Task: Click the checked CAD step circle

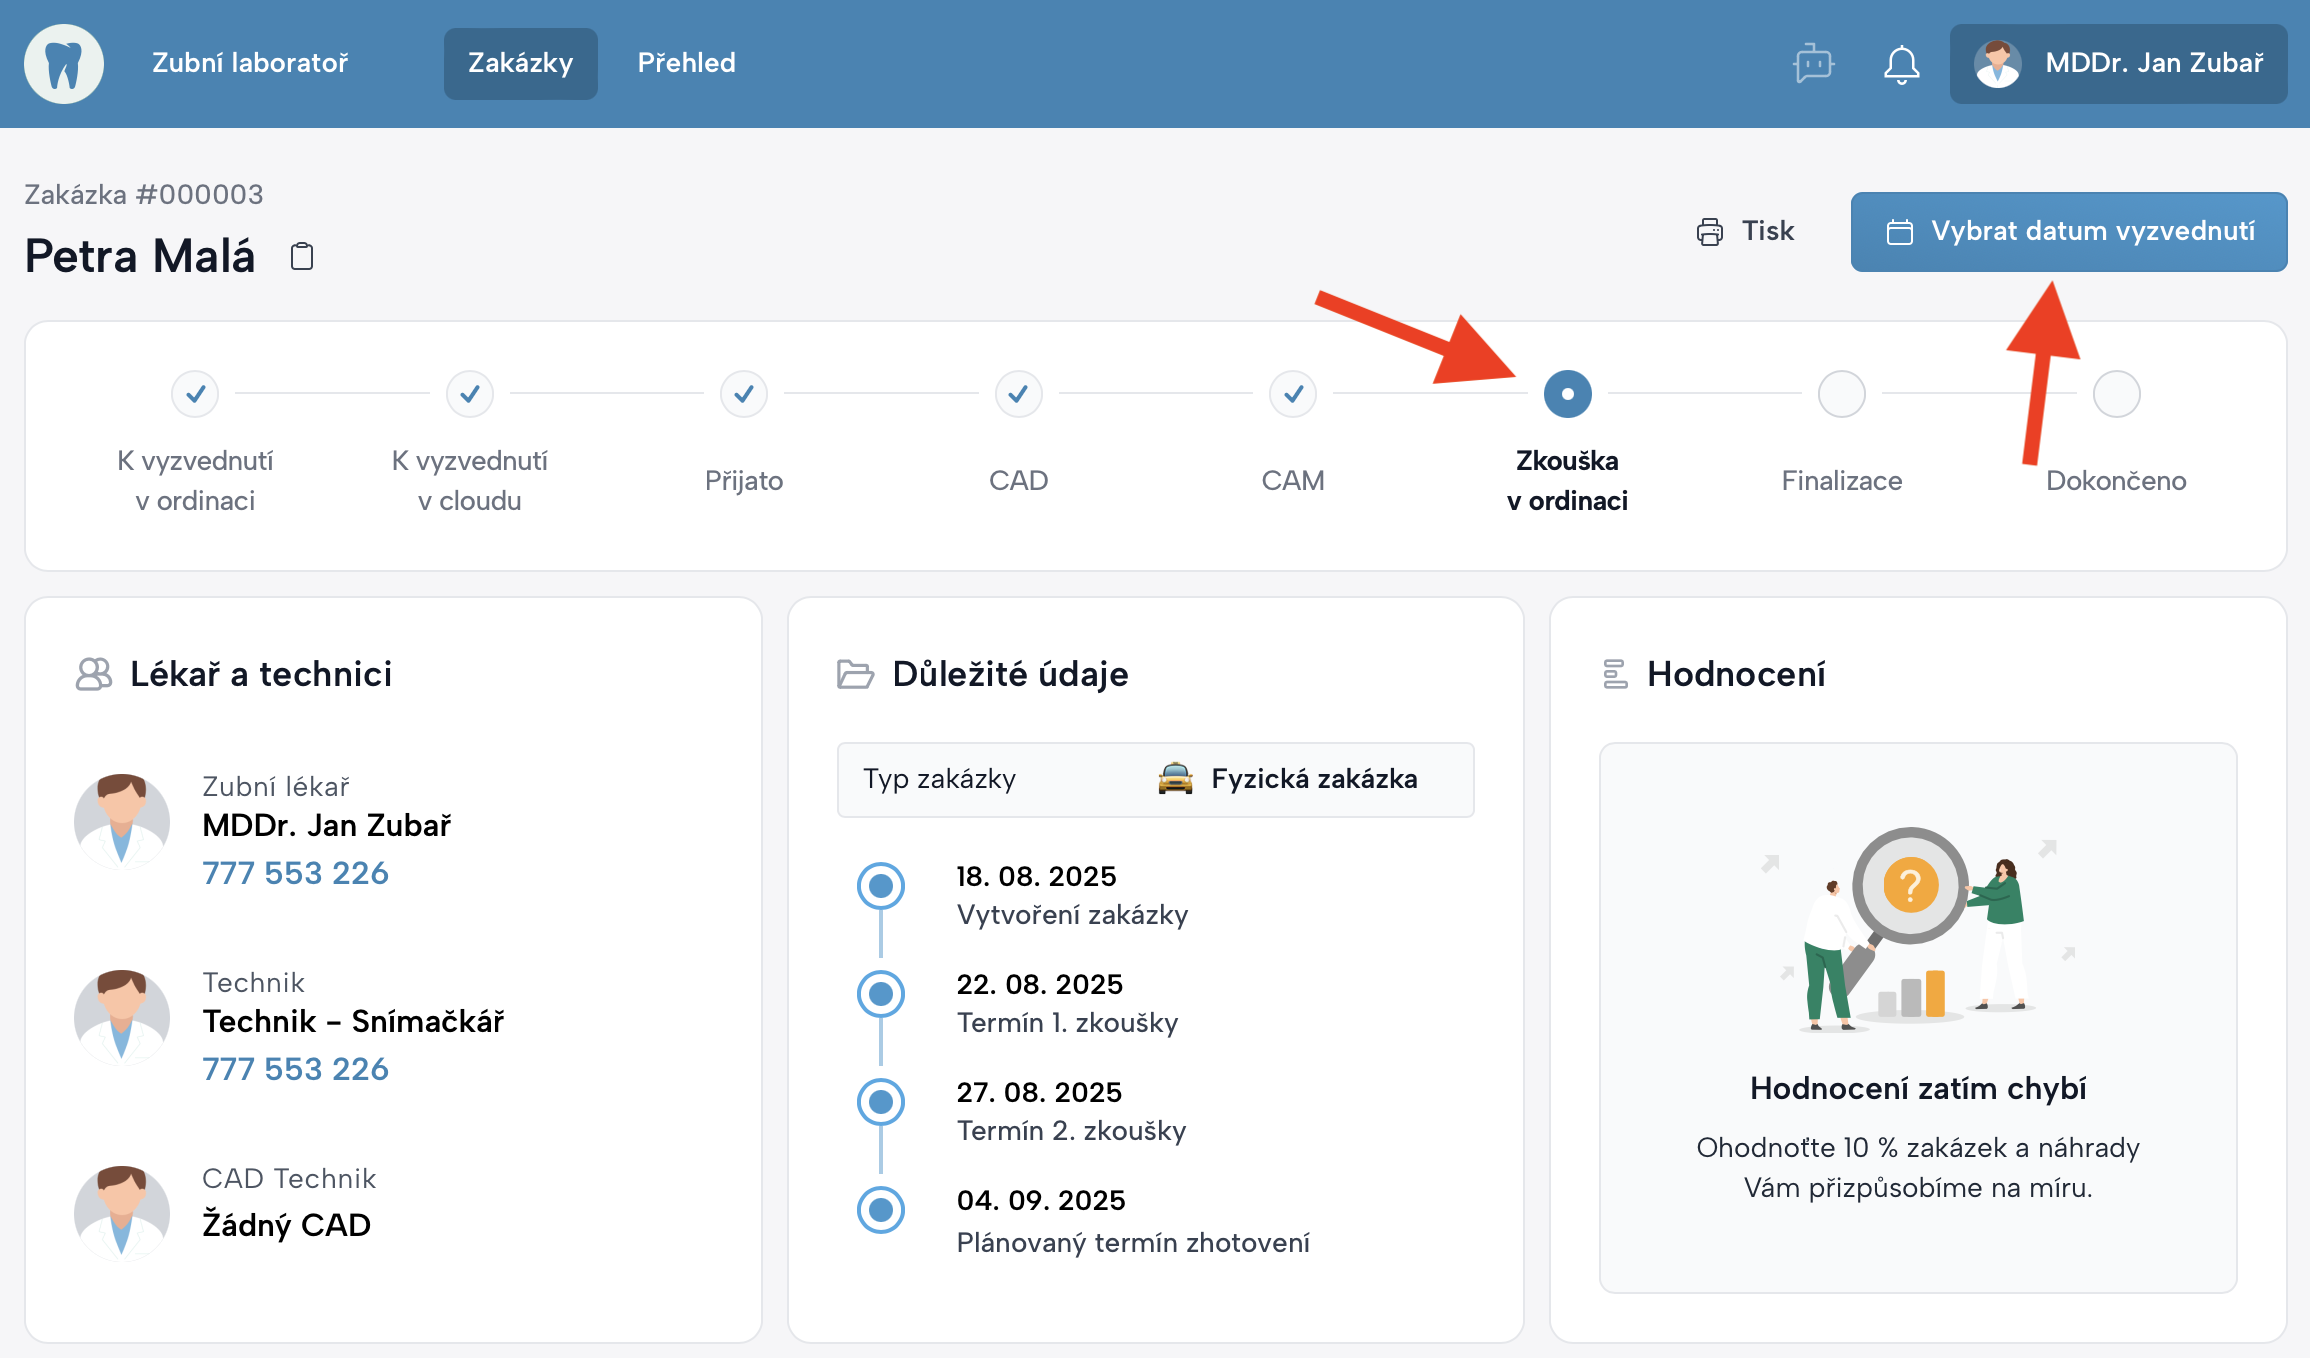Action: [x=1018, y=394]
